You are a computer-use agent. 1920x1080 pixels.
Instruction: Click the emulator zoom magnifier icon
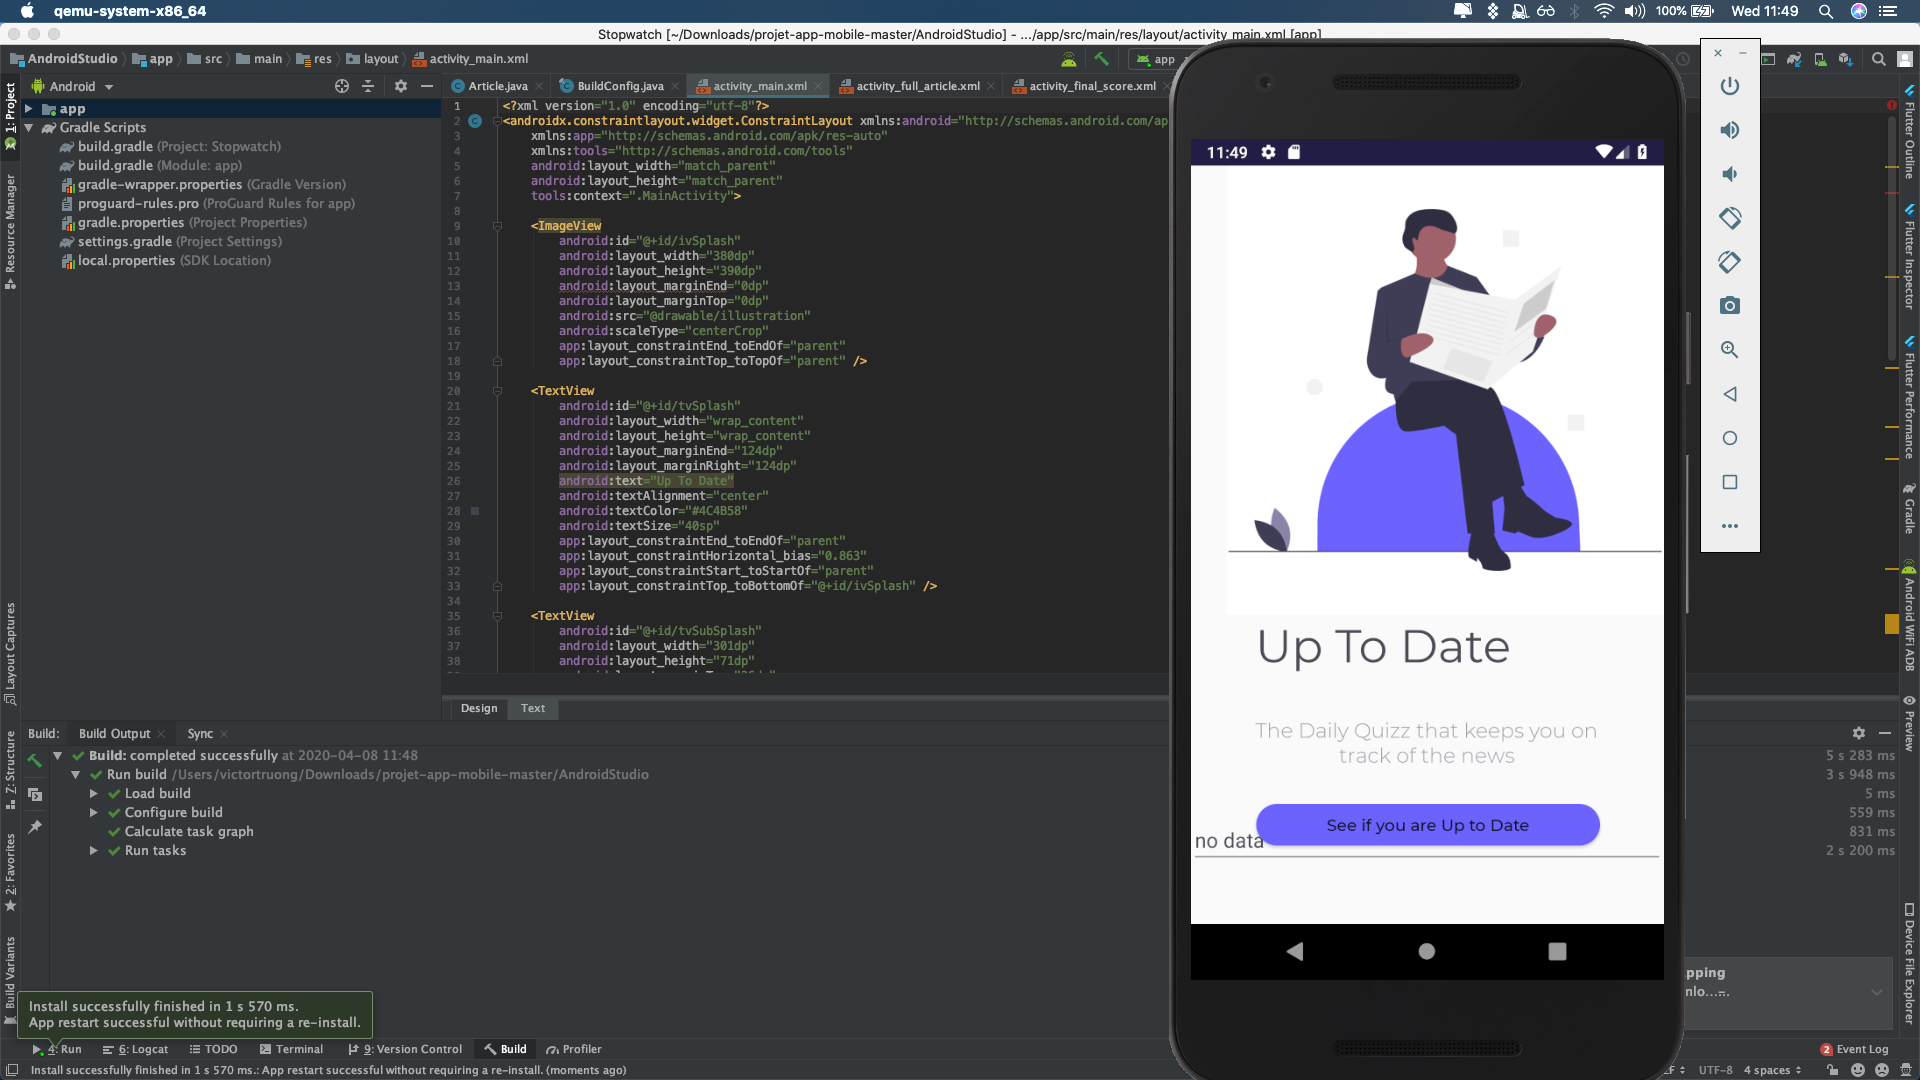click(1729, 350)
